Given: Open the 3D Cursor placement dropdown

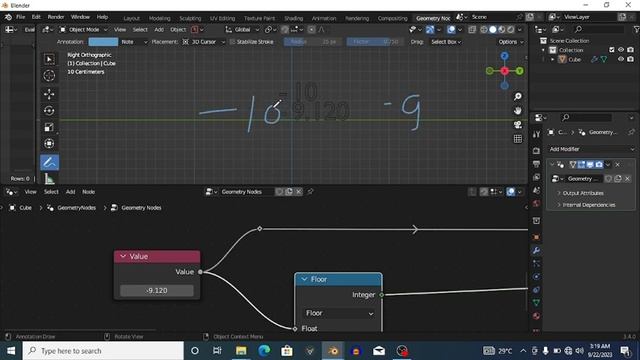Looking at the screenshot, I should [x=204, y=42].
